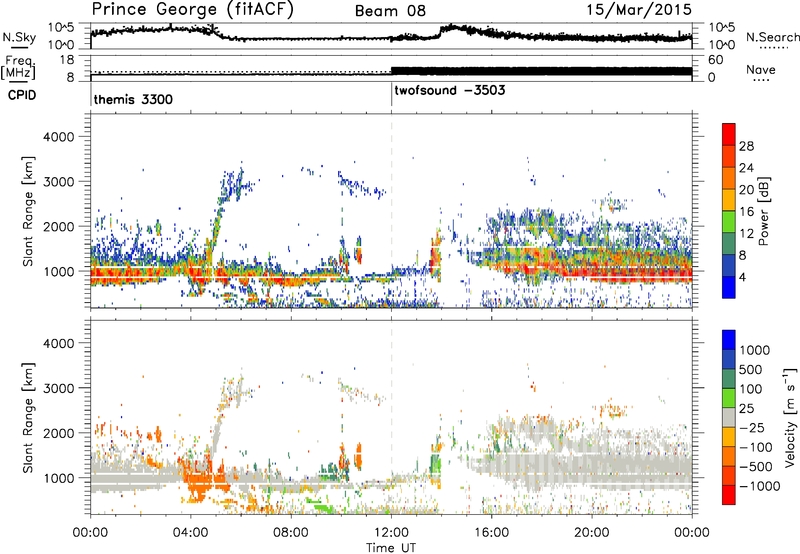Click the "4000" tick on velocity panel range axis
This screenshot has height=554, width=800.
[58, 343]
